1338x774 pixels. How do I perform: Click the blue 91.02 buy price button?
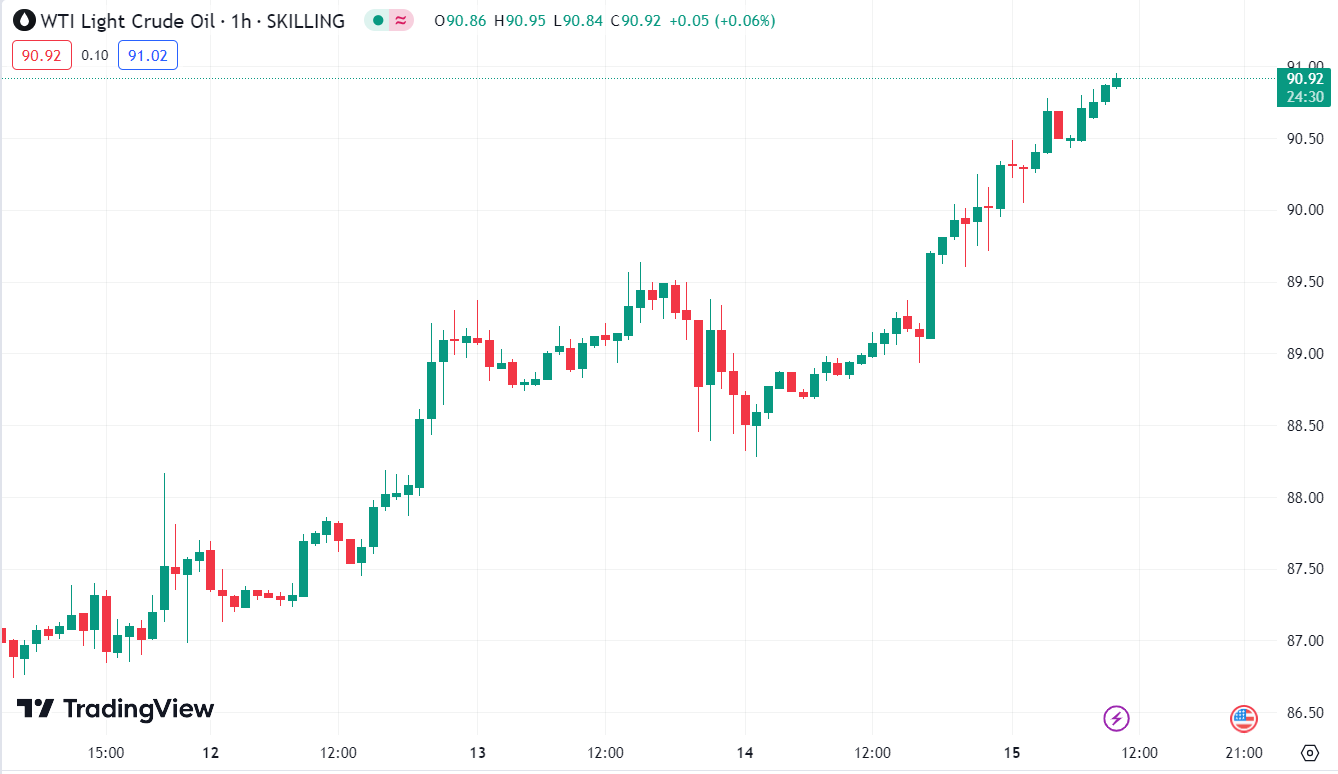pos(147,55)
